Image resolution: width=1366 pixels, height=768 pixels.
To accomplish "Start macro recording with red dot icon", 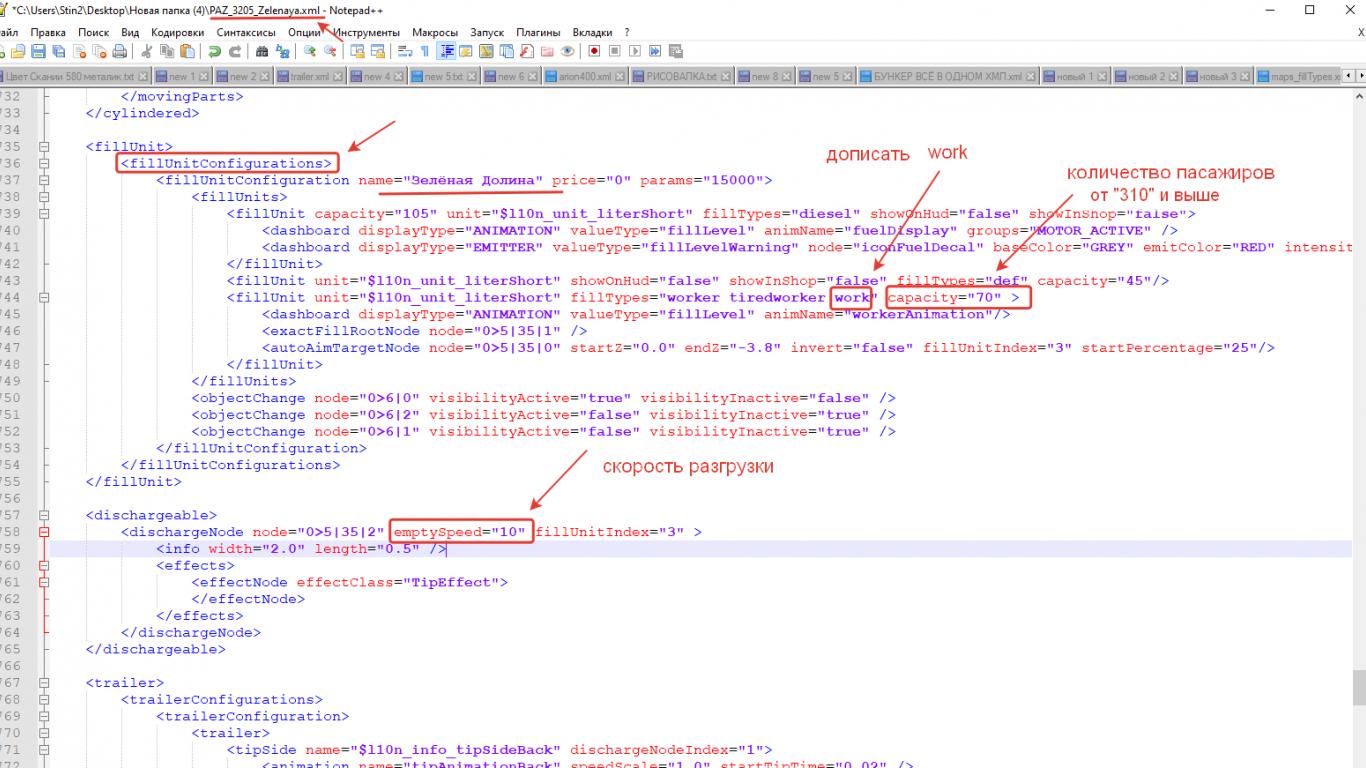I will click(594, 51).
